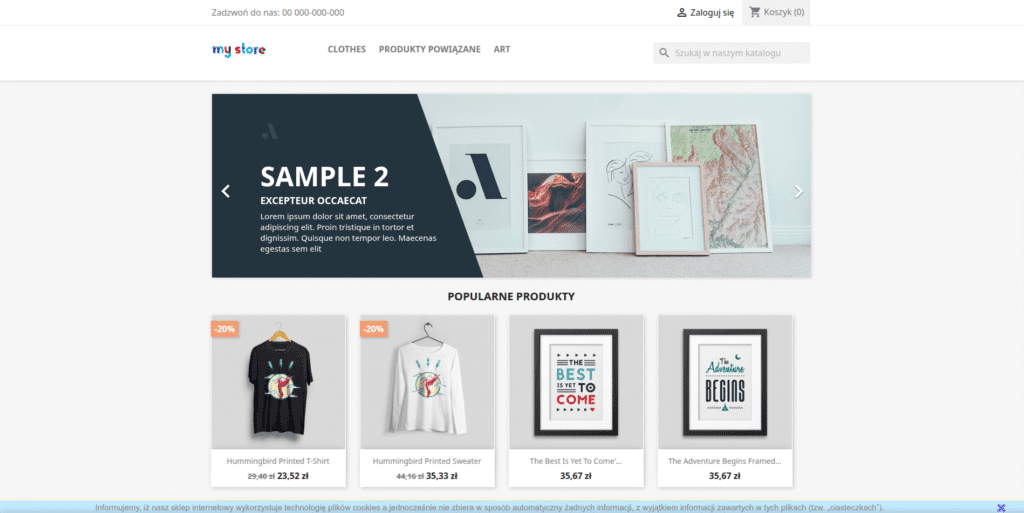Open the PRODUKTY POWIĄZANE menu
Image resolution: width=1024 pixels, height=513 pixels.
tap(430, 49)
